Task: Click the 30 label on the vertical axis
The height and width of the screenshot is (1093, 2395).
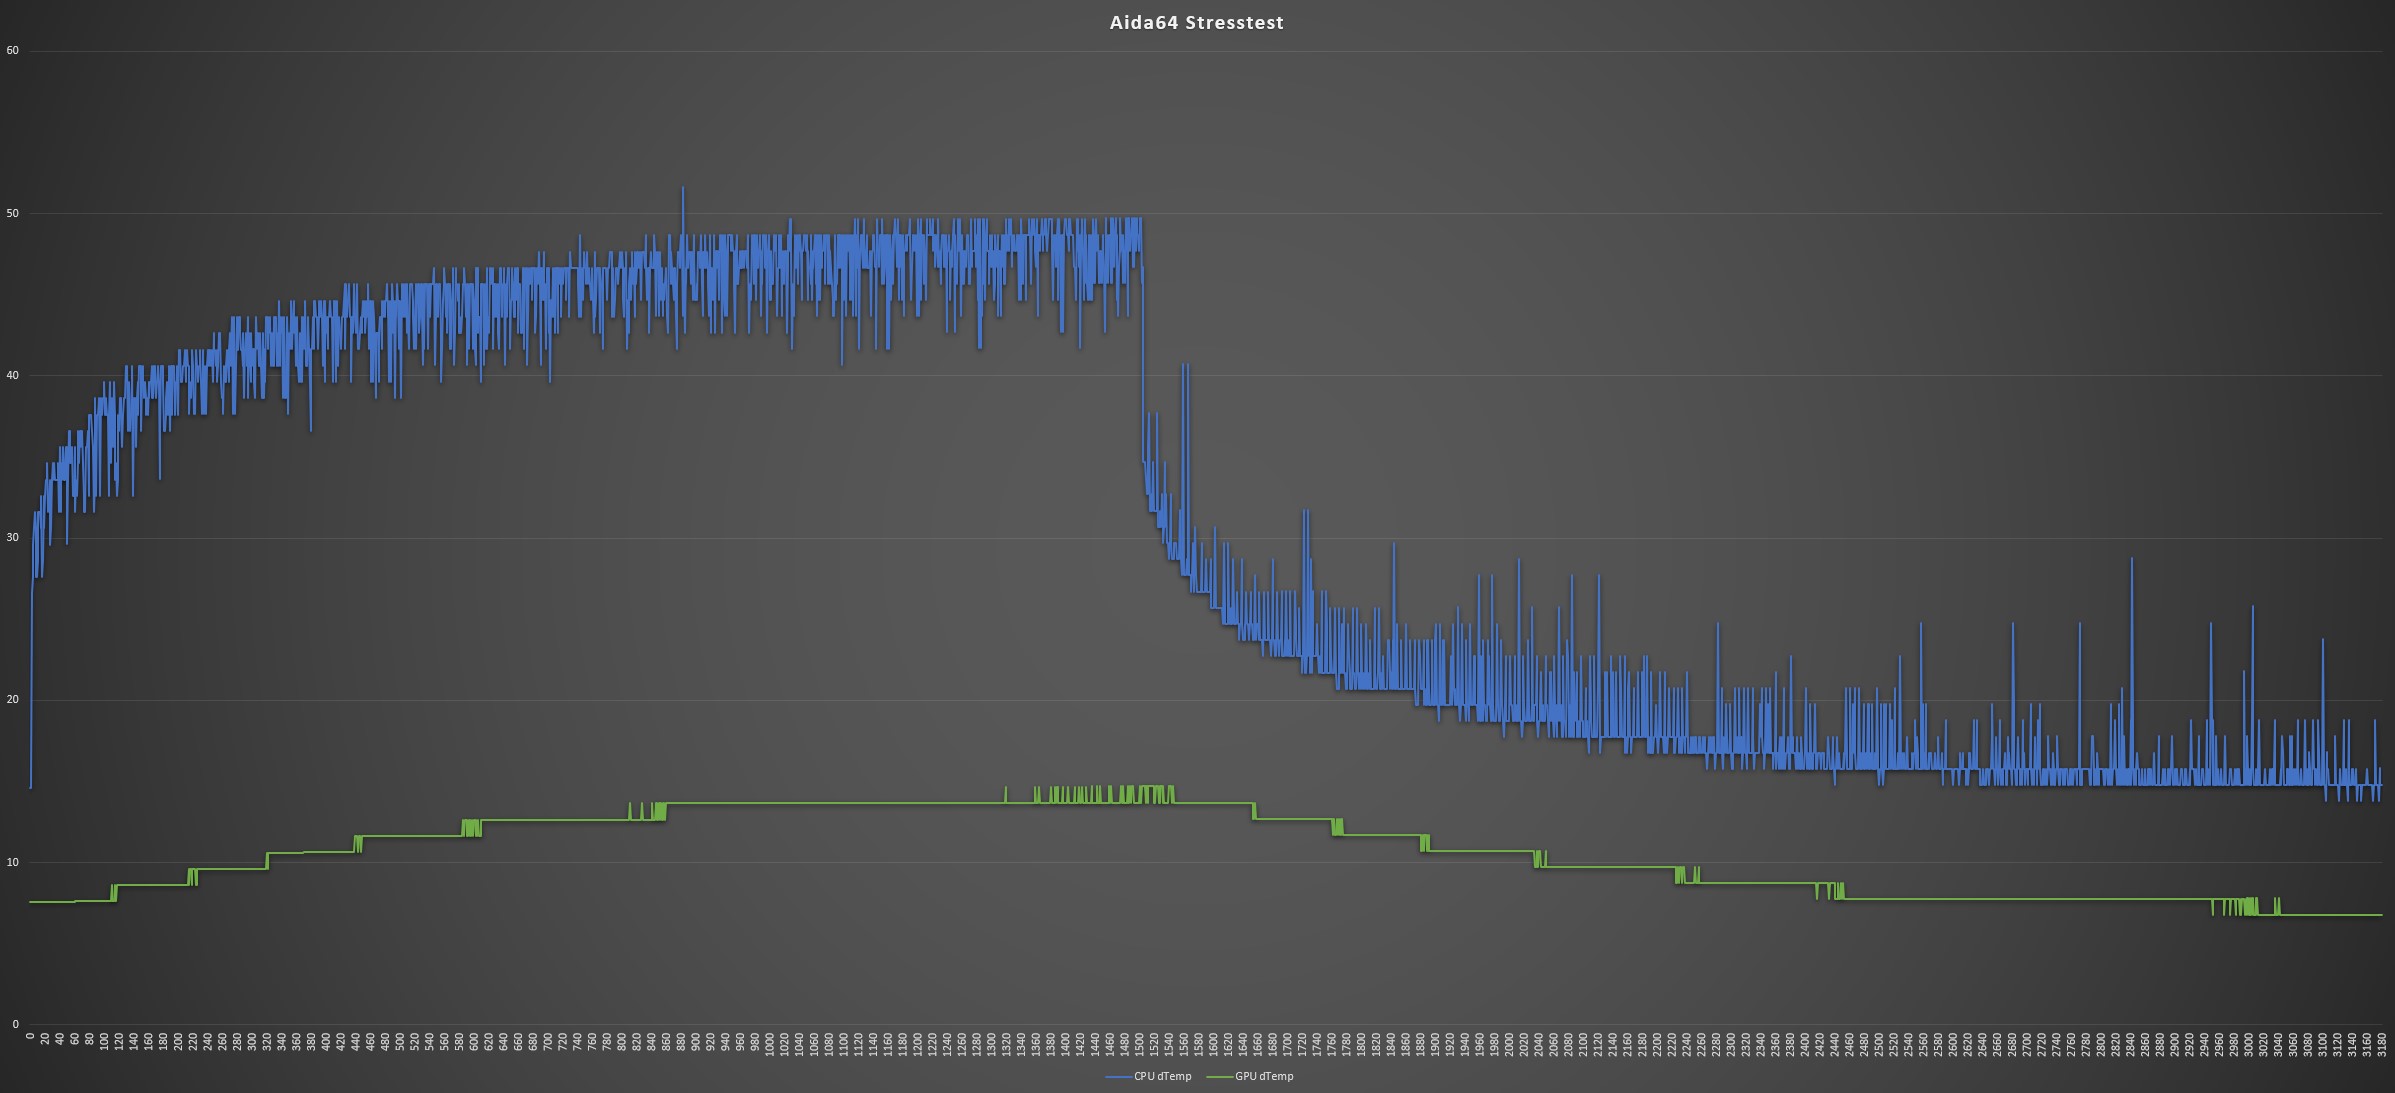Action: (x=12, y=537)
